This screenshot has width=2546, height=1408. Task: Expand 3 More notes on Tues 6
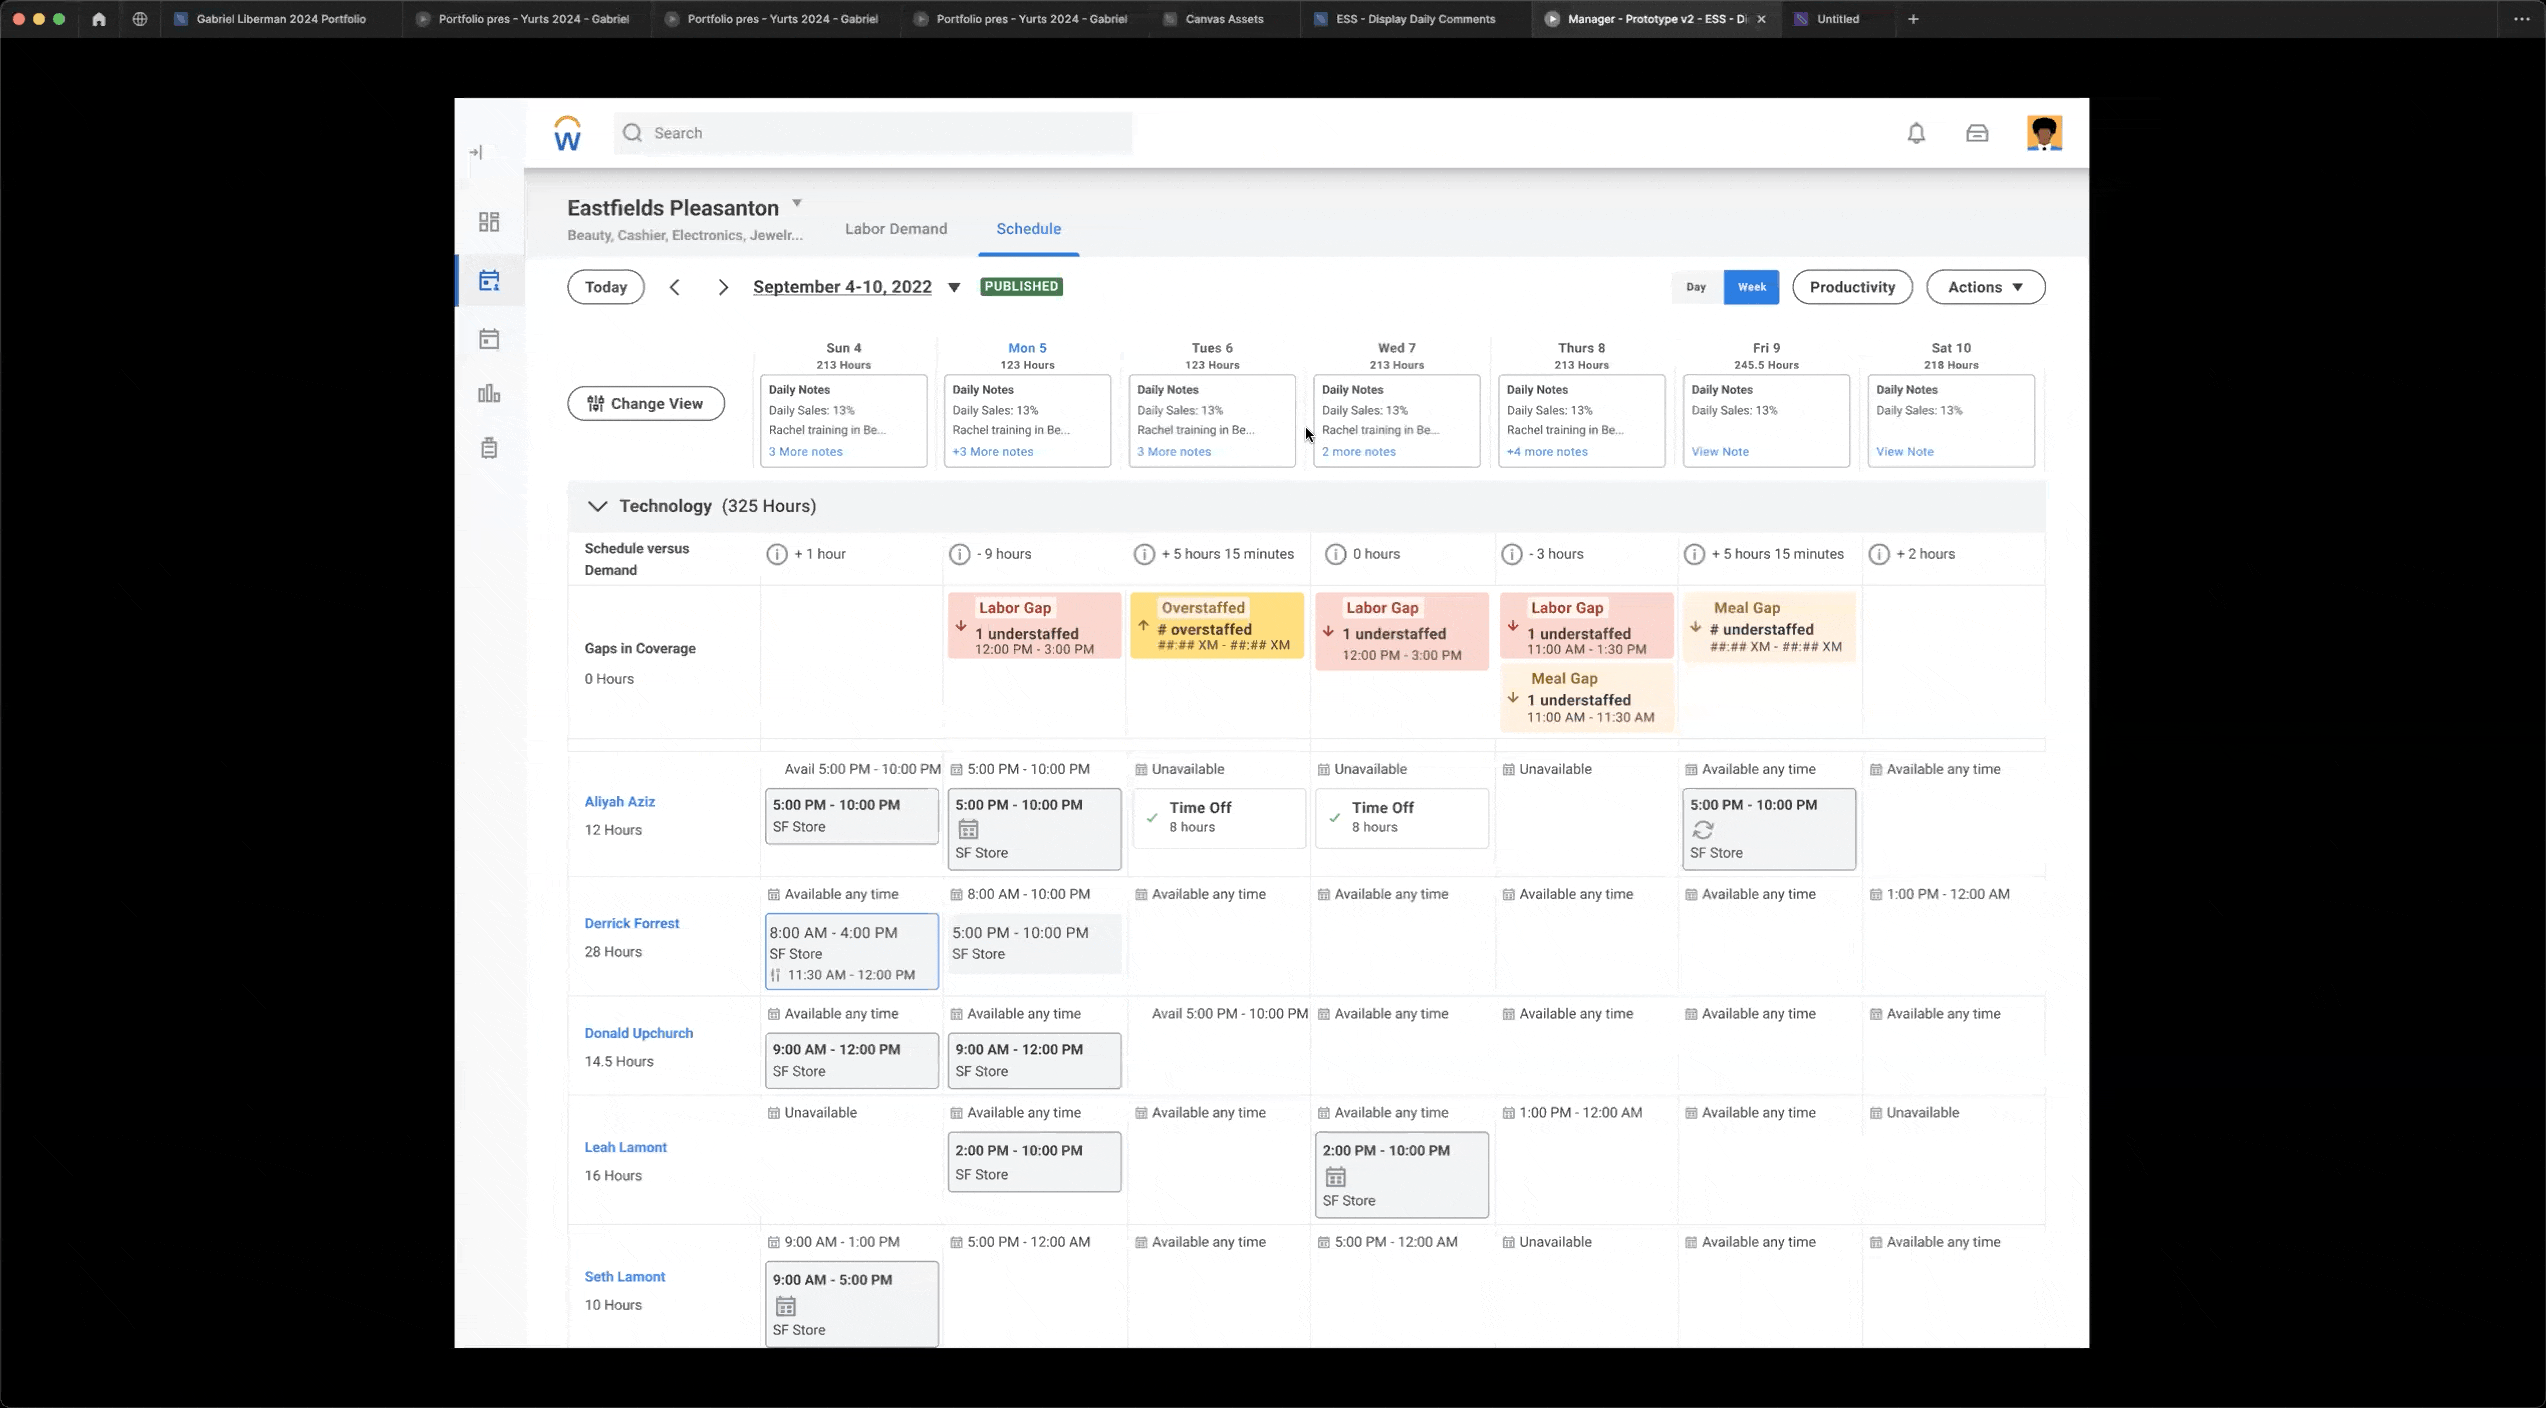(1174, 452)
